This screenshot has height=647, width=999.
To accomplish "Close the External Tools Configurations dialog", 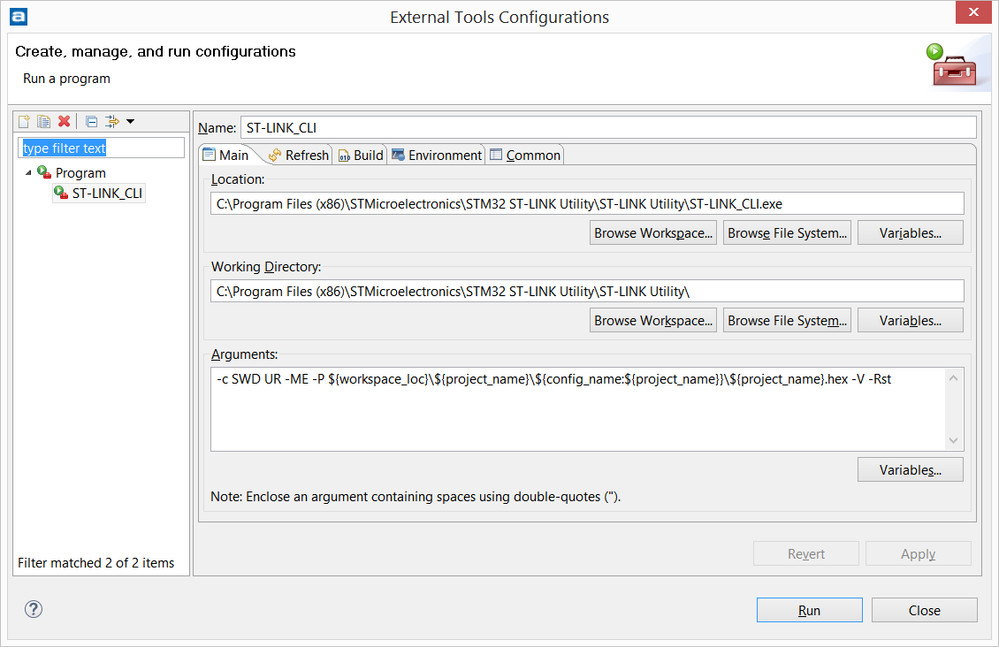I will click(924, 610).
